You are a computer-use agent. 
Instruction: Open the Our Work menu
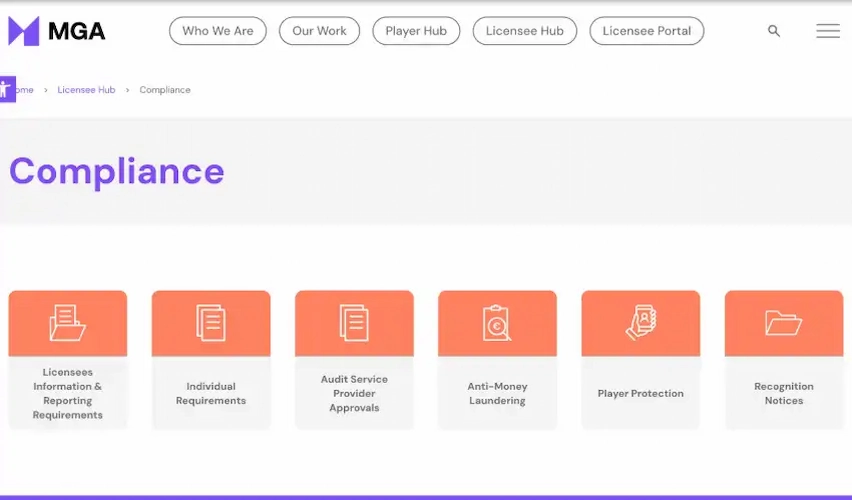click(x=319, y=31)
